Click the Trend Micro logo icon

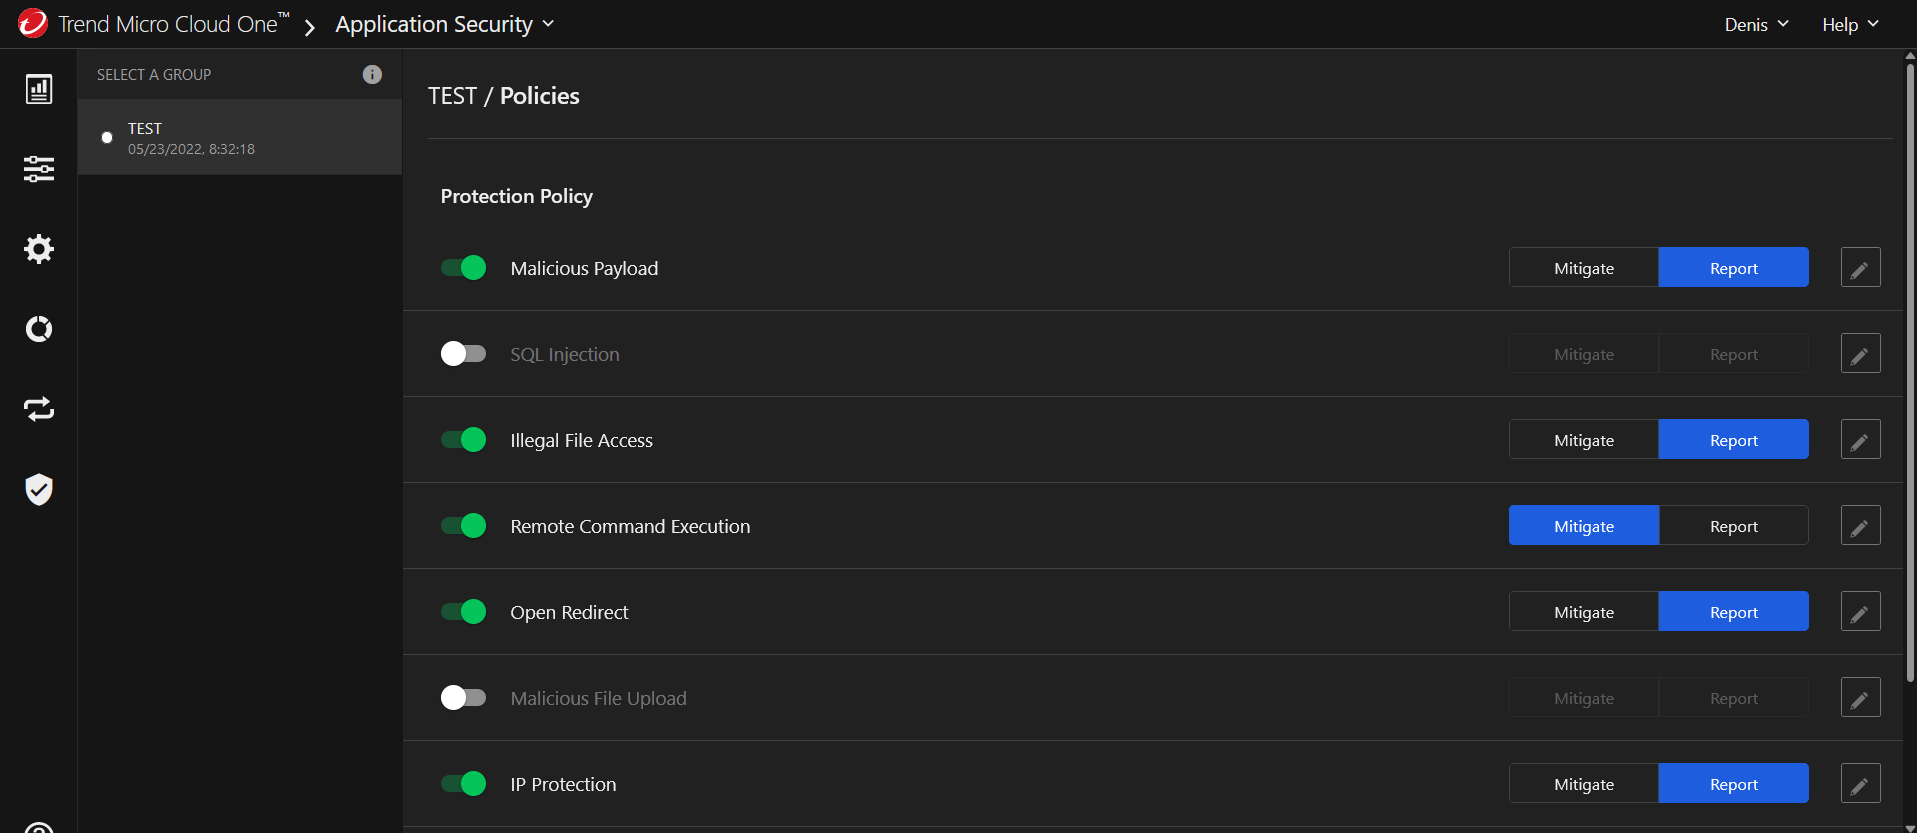(x=32, y=24)
